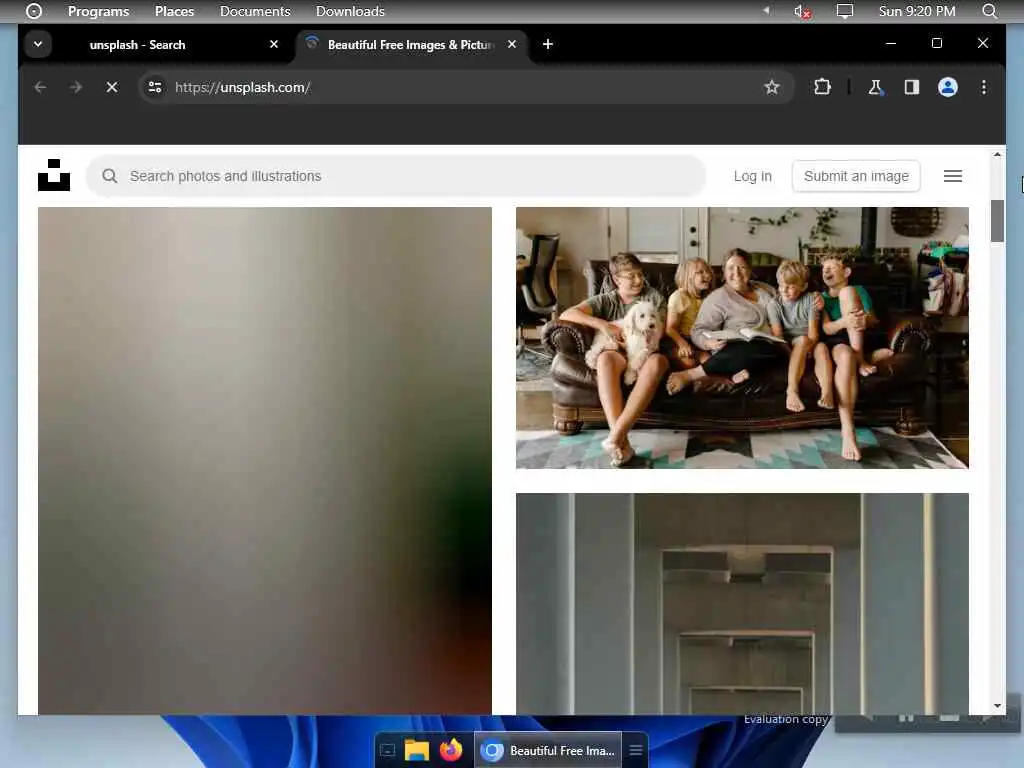Open the browser profile avatar

[947, 87]
